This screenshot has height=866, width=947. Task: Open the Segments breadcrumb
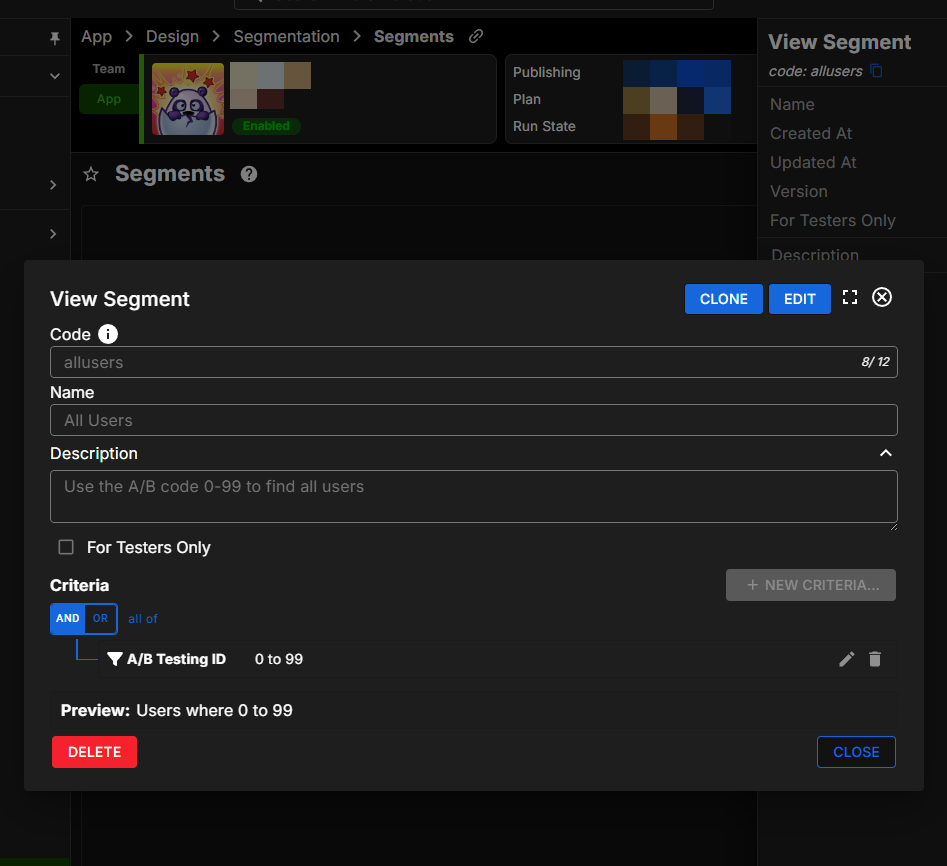coord(414,36)
